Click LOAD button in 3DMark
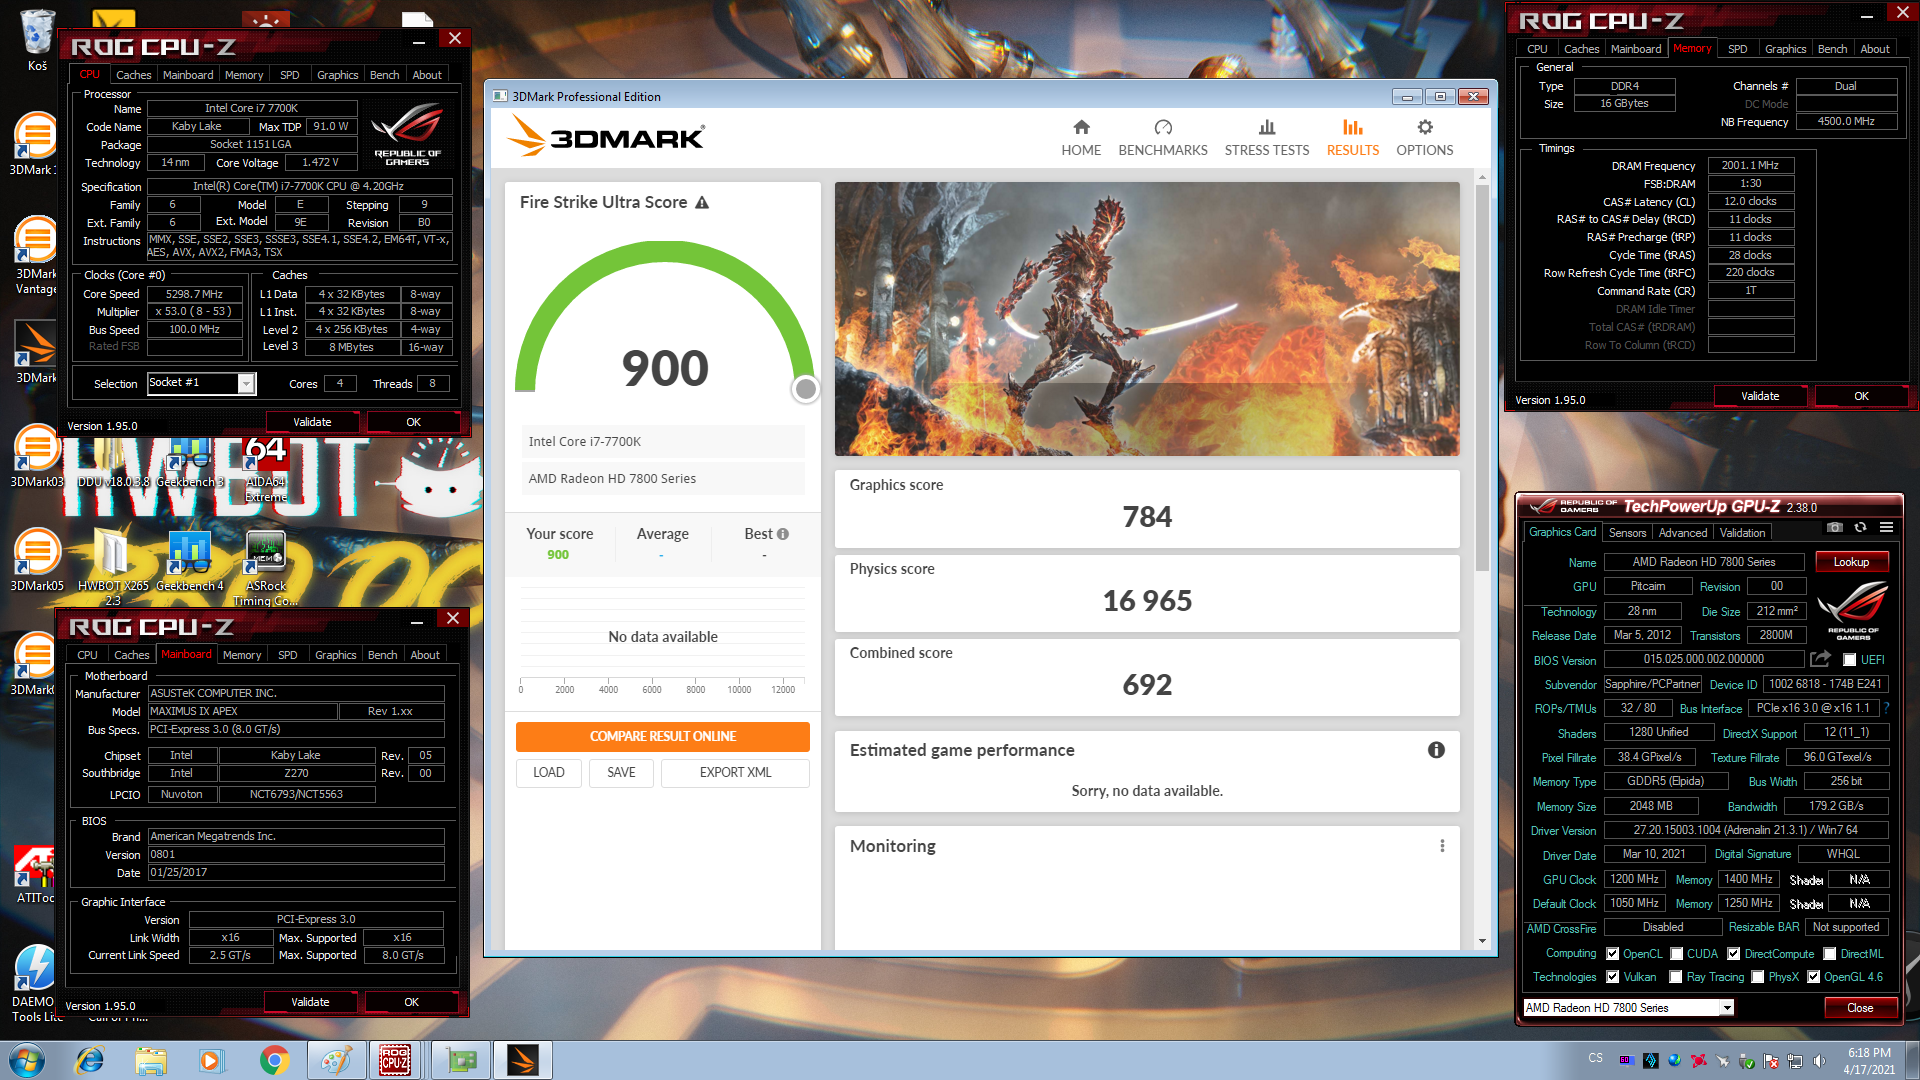The image size is (1920, 1080). (549, 772)
